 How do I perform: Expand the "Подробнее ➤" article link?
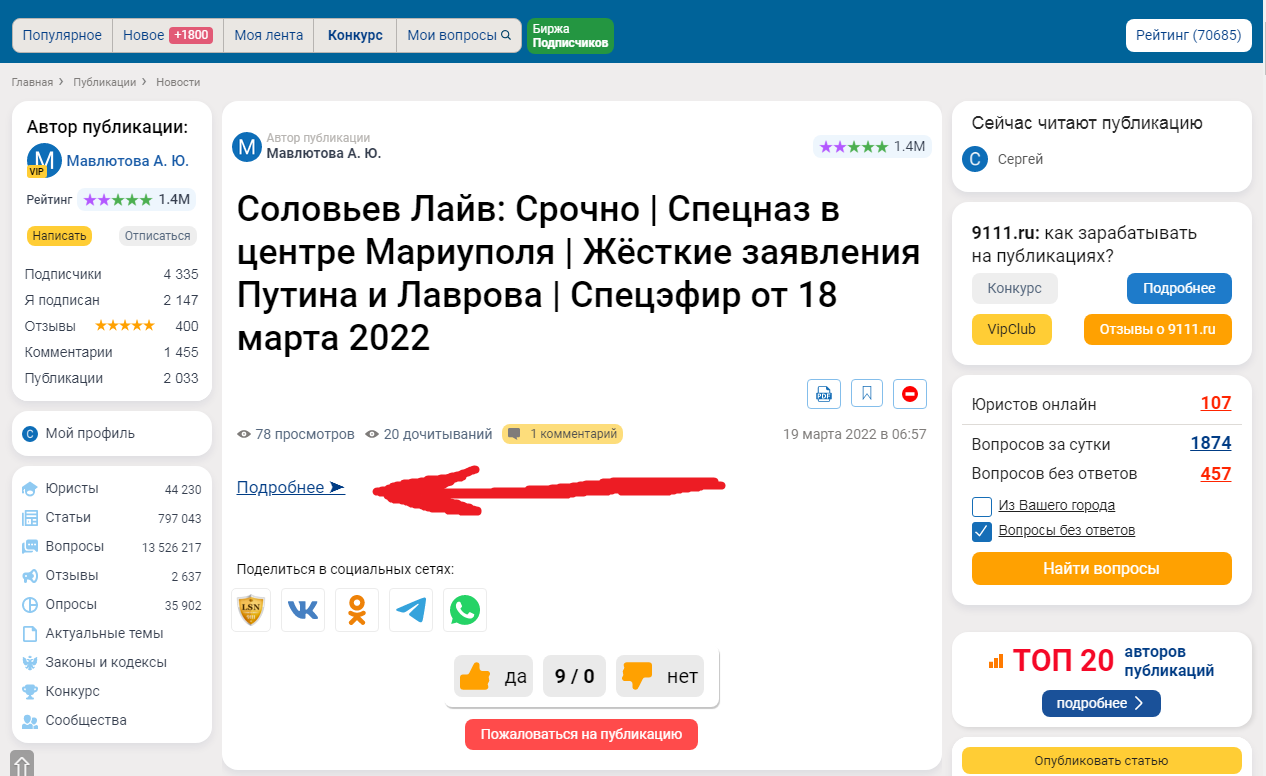tap(290, 488)
